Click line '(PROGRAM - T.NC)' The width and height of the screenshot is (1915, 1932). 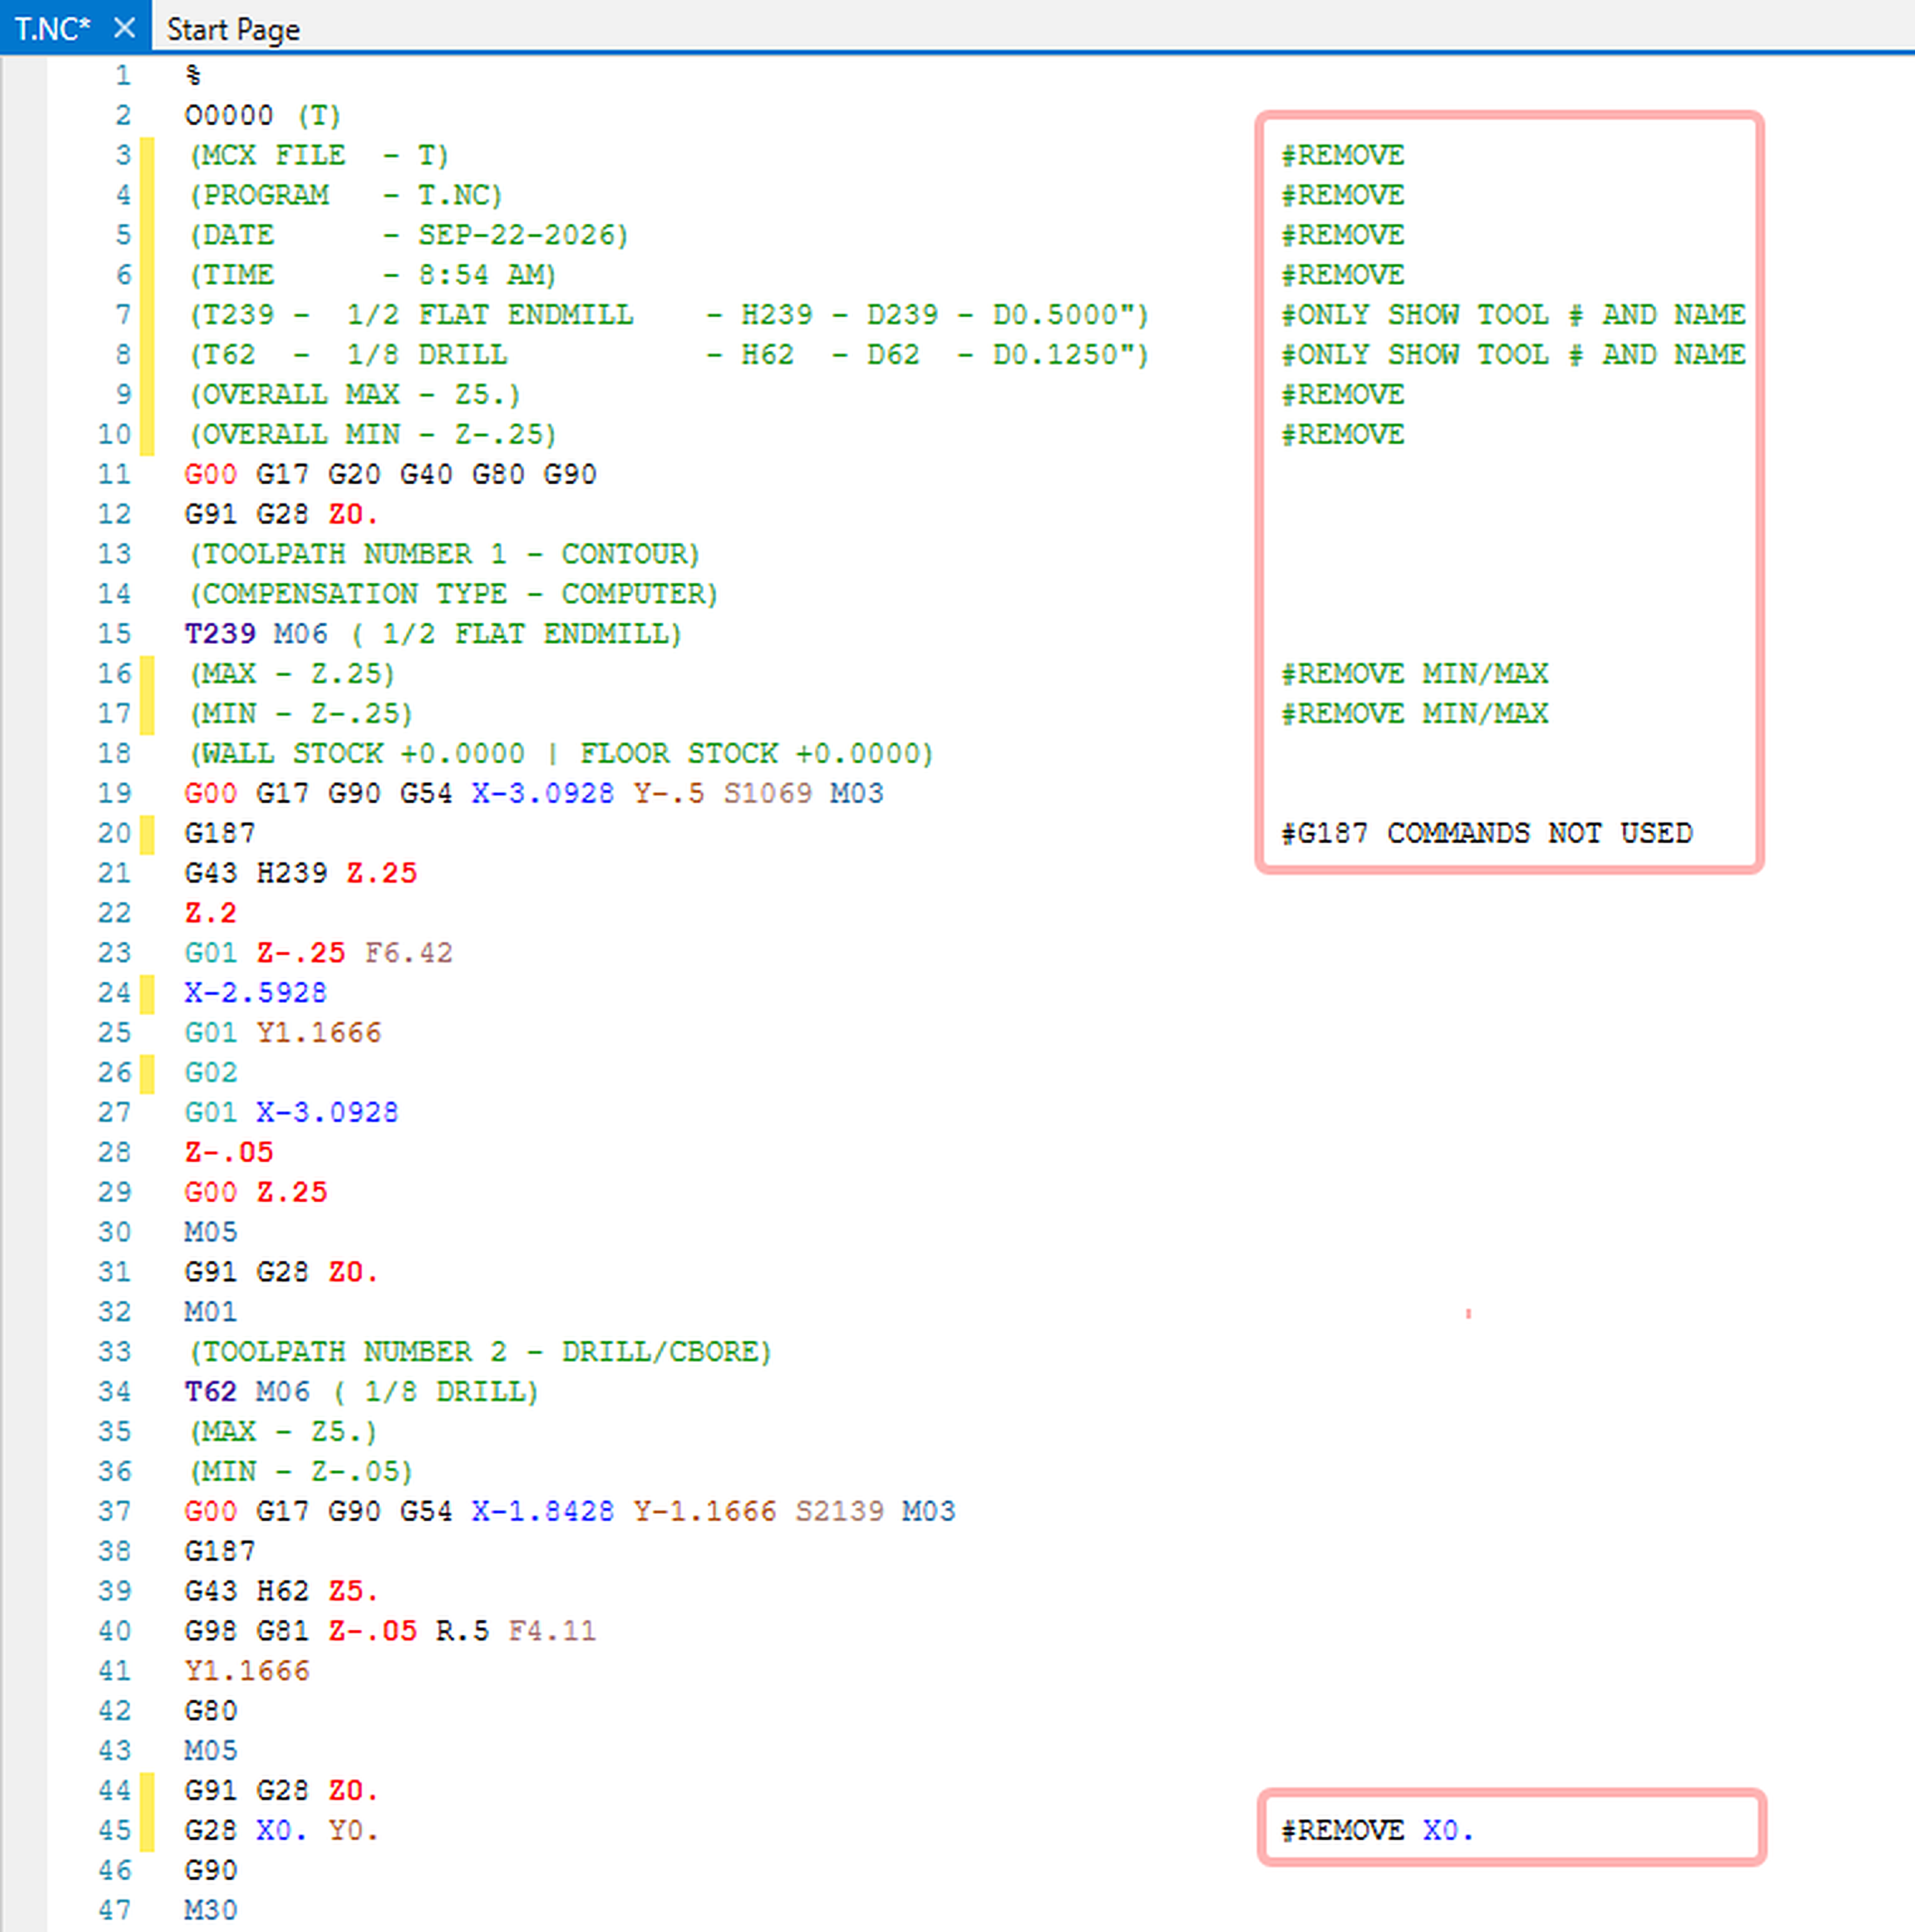click(x=345, y=195)
